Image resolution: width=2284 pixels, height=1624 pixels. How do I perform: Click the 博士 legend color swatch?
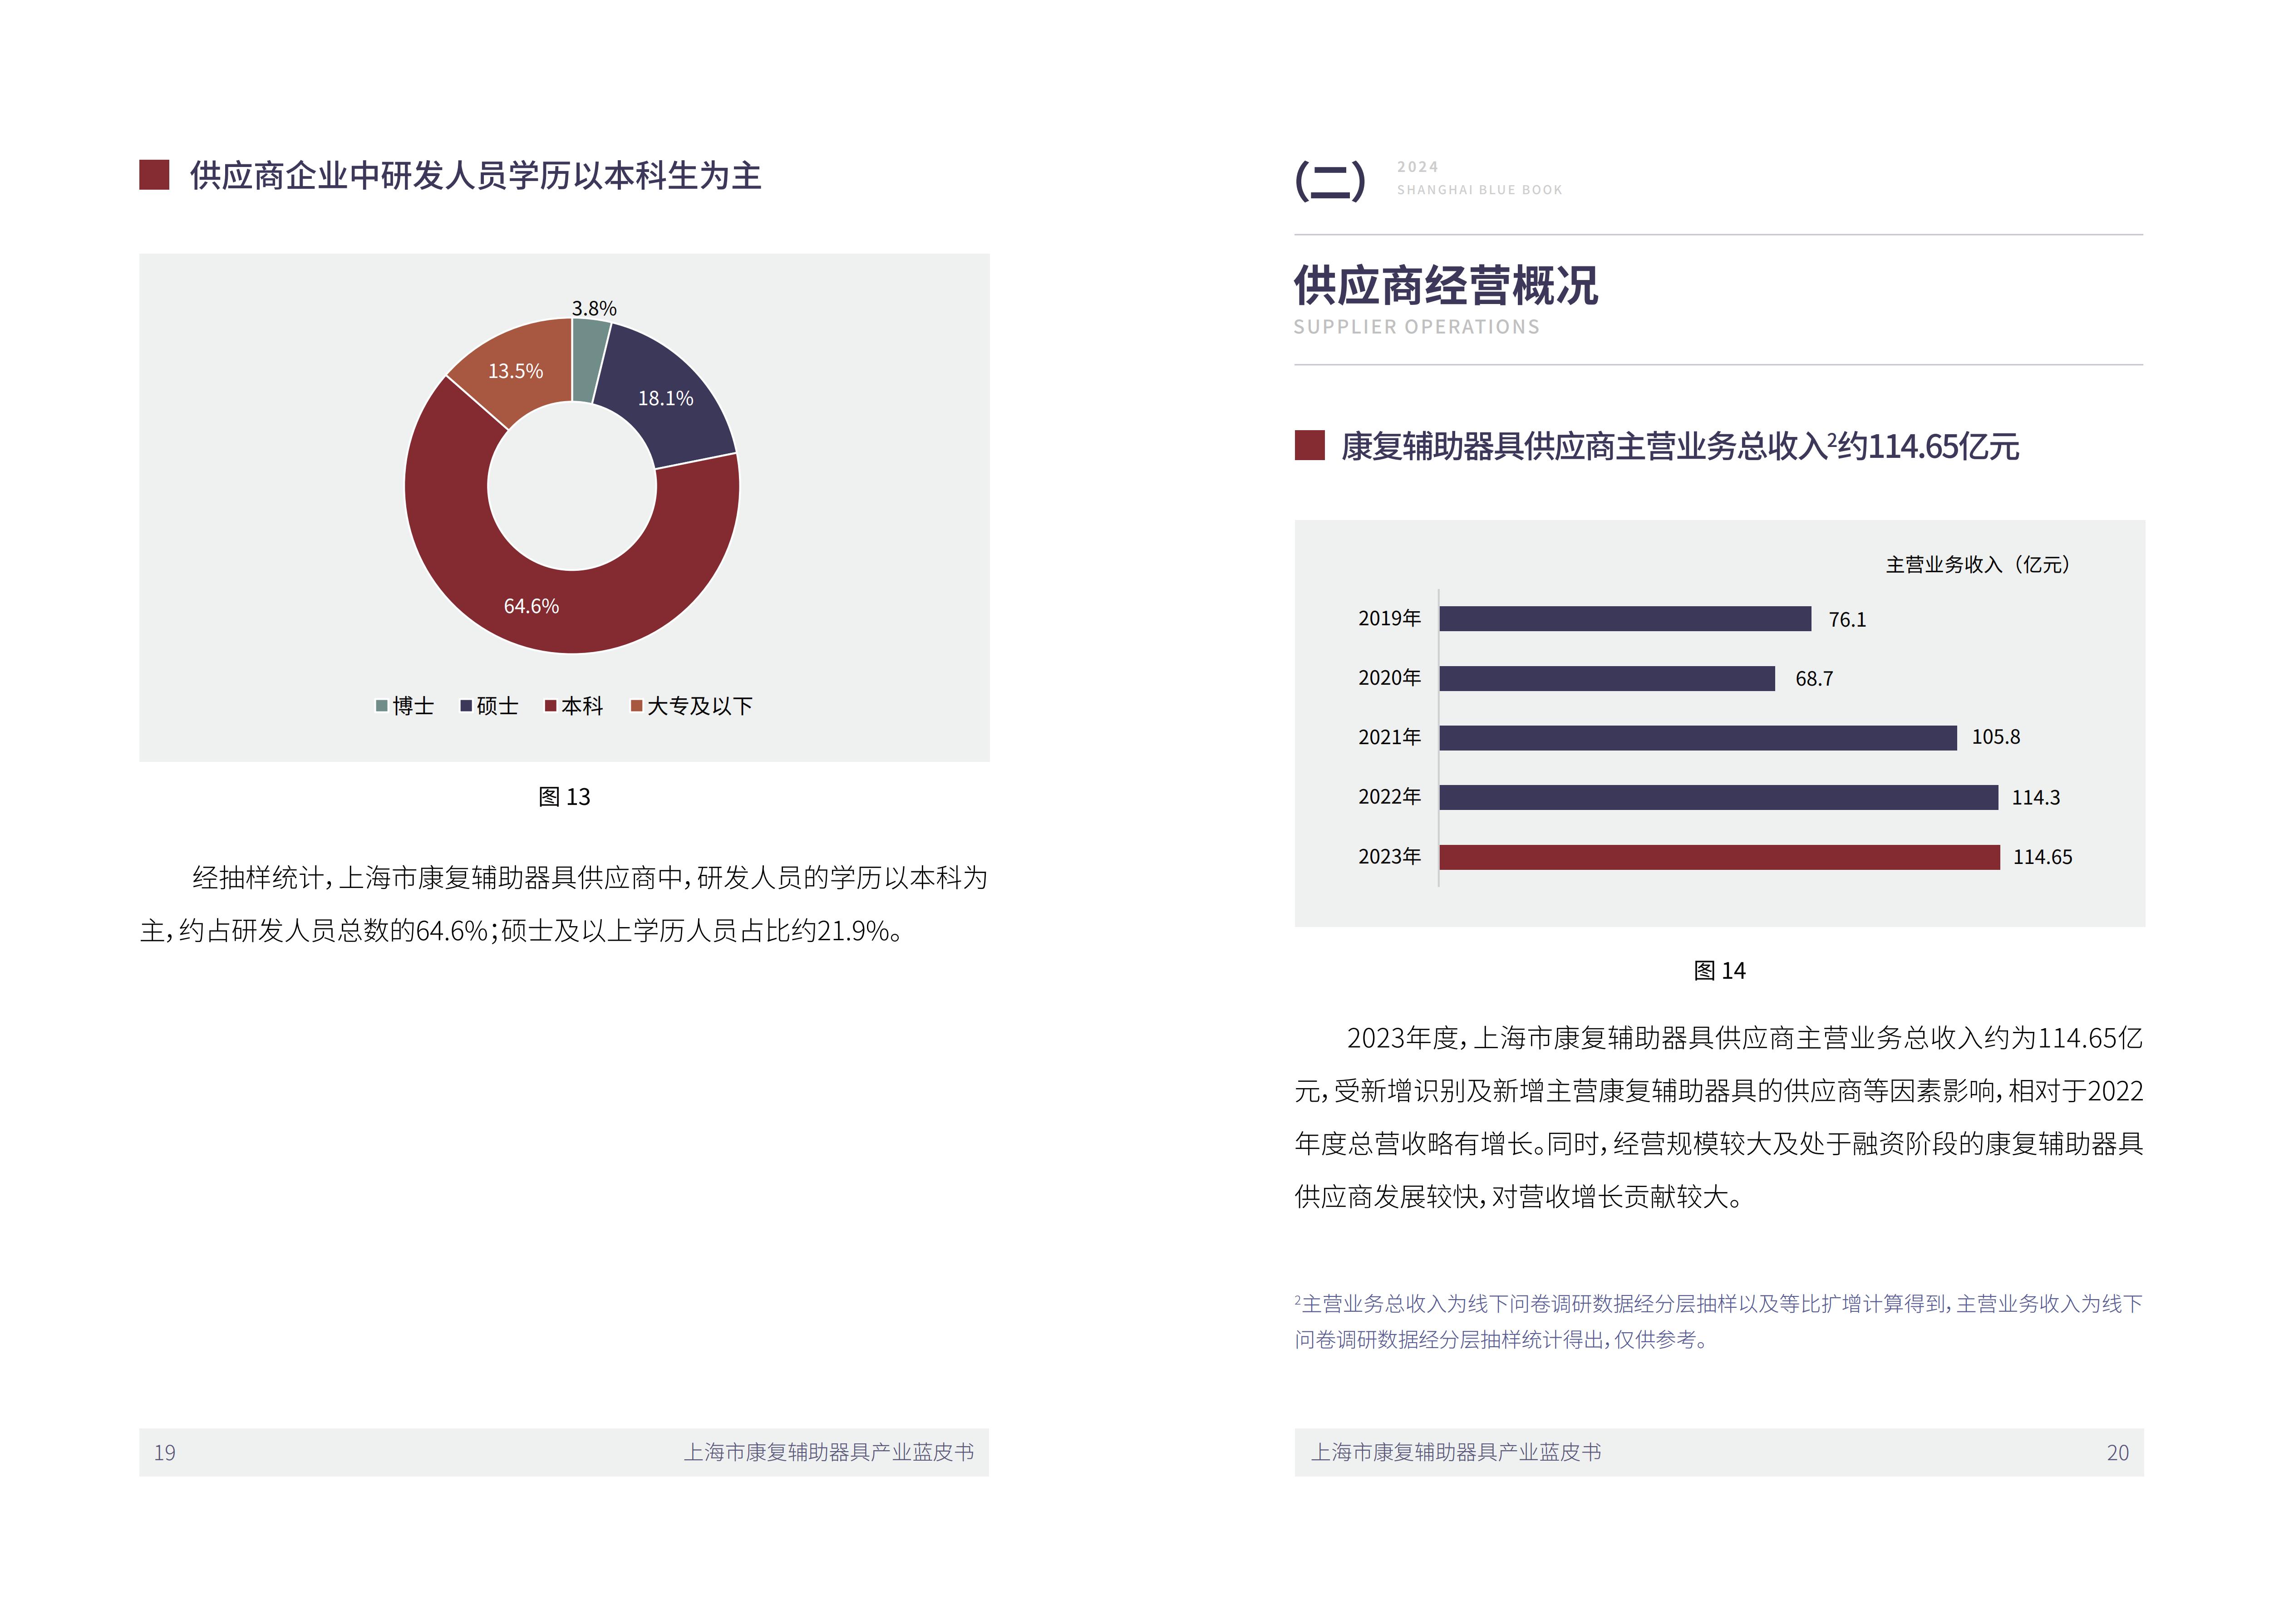tap(381, 706)
